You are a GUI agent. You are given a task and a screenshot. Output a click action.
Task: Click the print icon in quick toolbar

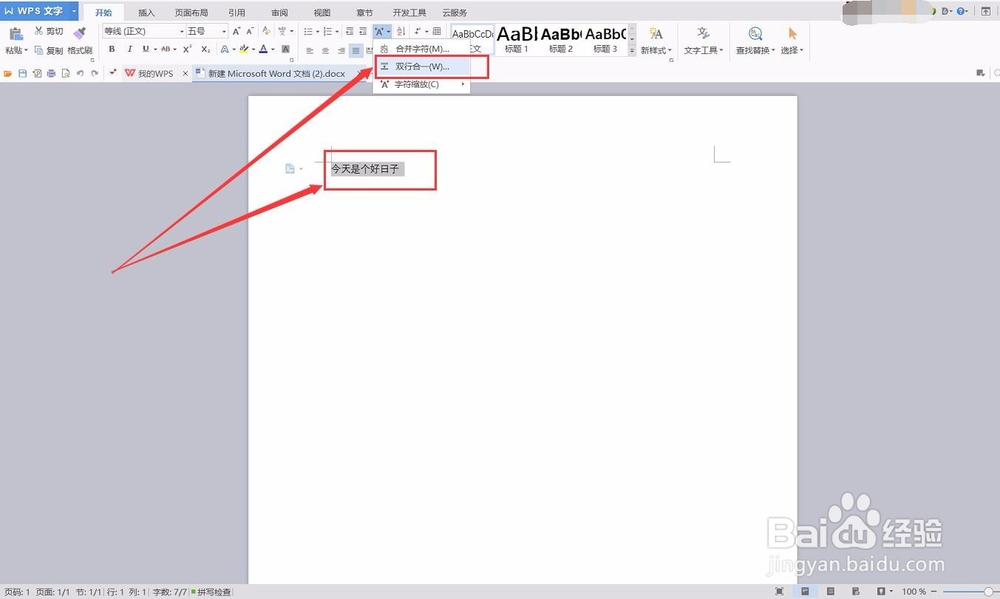click(x=51, y=73)
